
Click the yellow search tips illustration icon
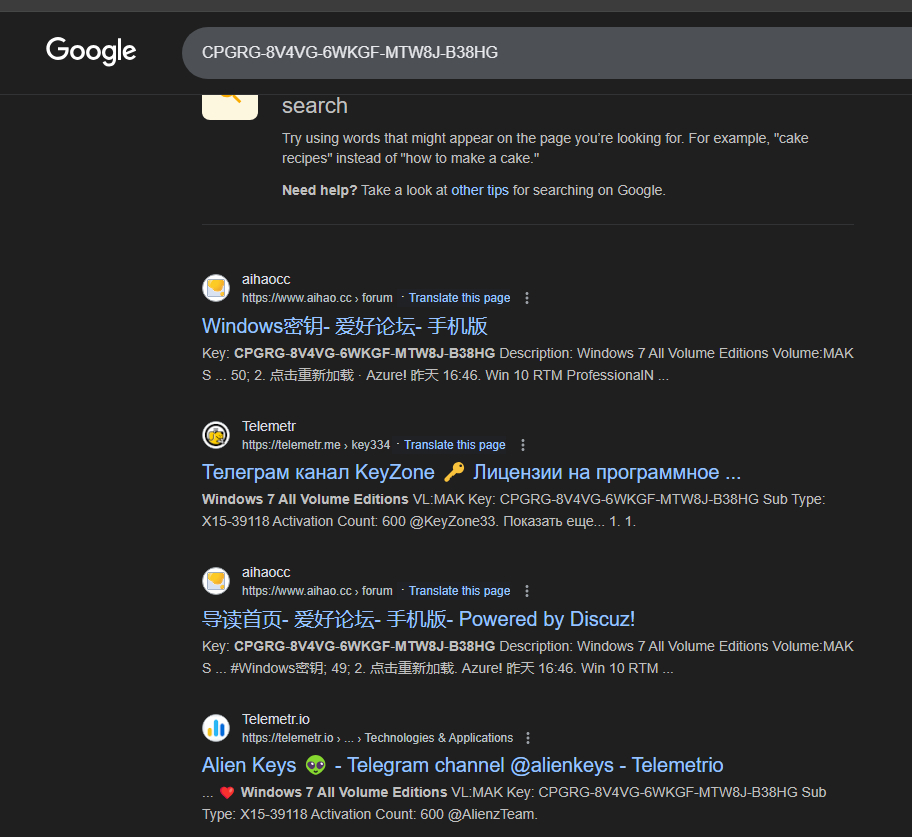pyautogui.click(x=230, y=107)
